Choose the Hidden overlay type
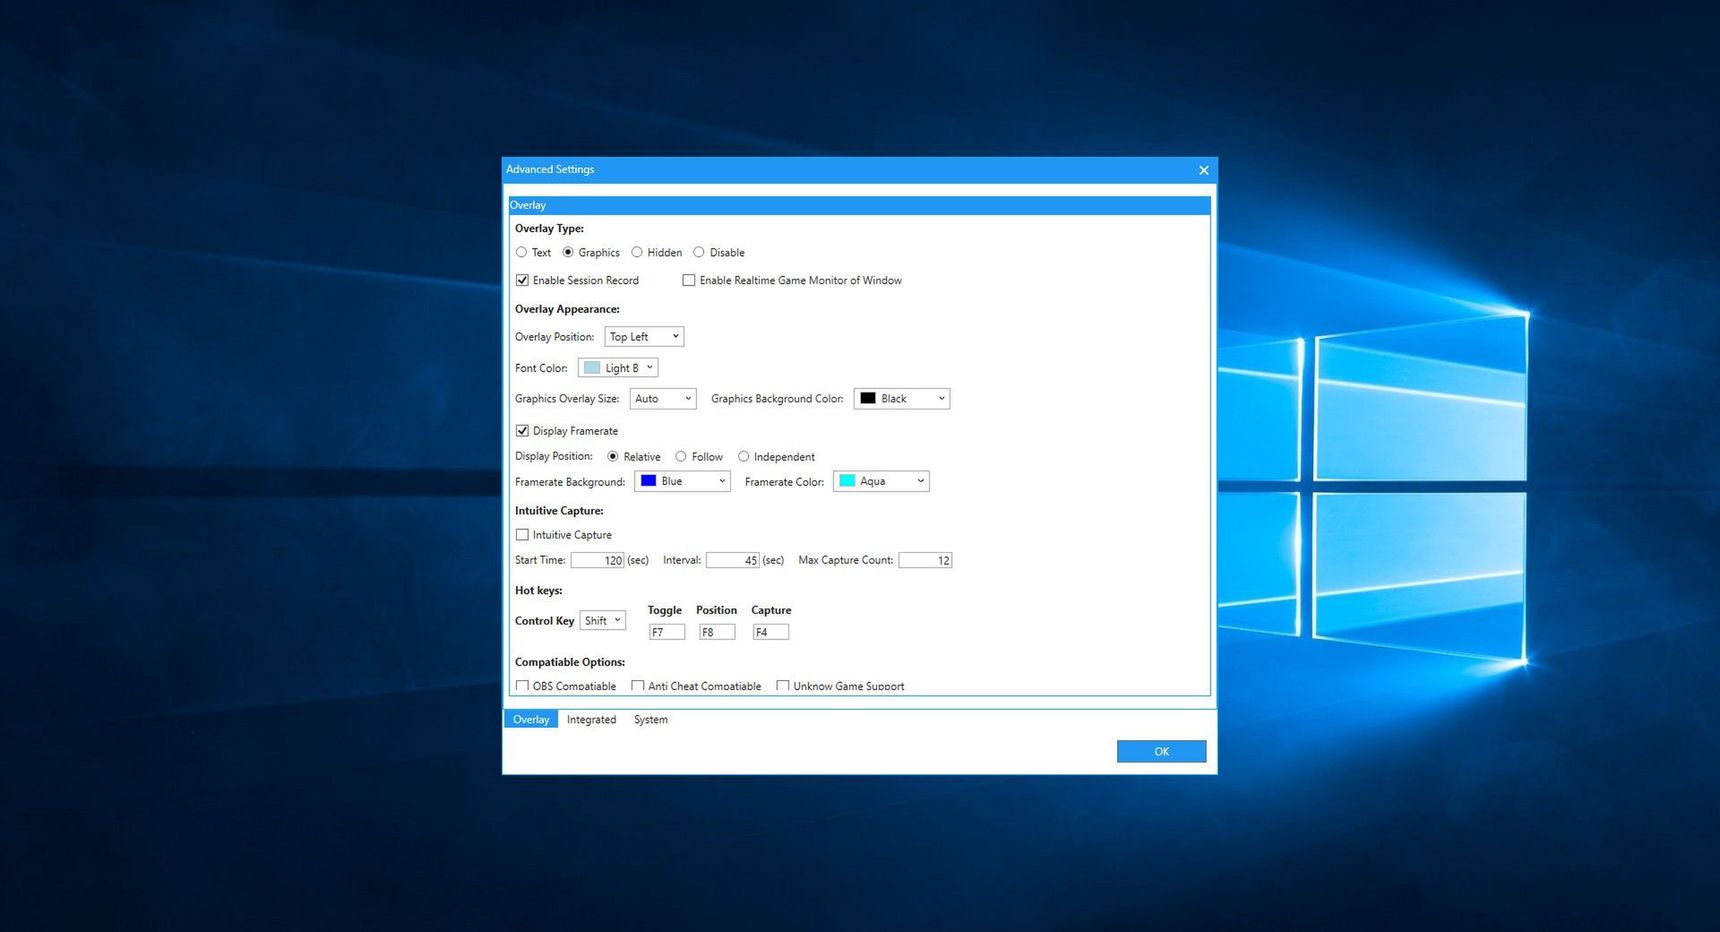This screenshot has height=932, width=1720. click(637, 252)
